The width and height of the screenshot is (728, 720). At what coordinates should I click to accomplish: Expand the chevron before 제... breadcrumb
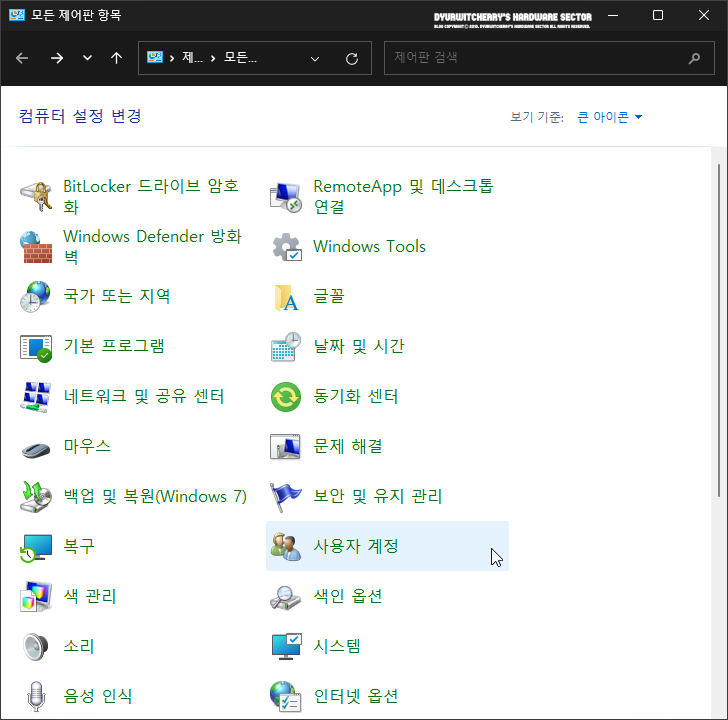pos(172,58)
